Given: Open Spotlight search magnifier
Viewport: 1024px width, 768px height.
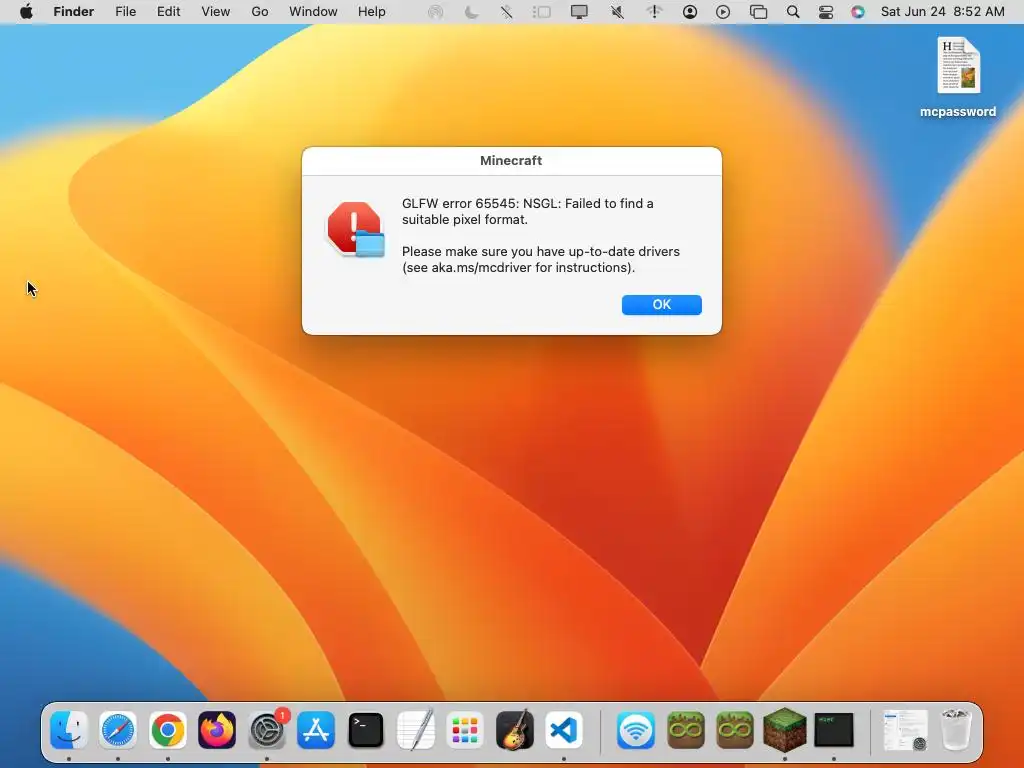Looking at the screenshot, I should tap(793, 12).
